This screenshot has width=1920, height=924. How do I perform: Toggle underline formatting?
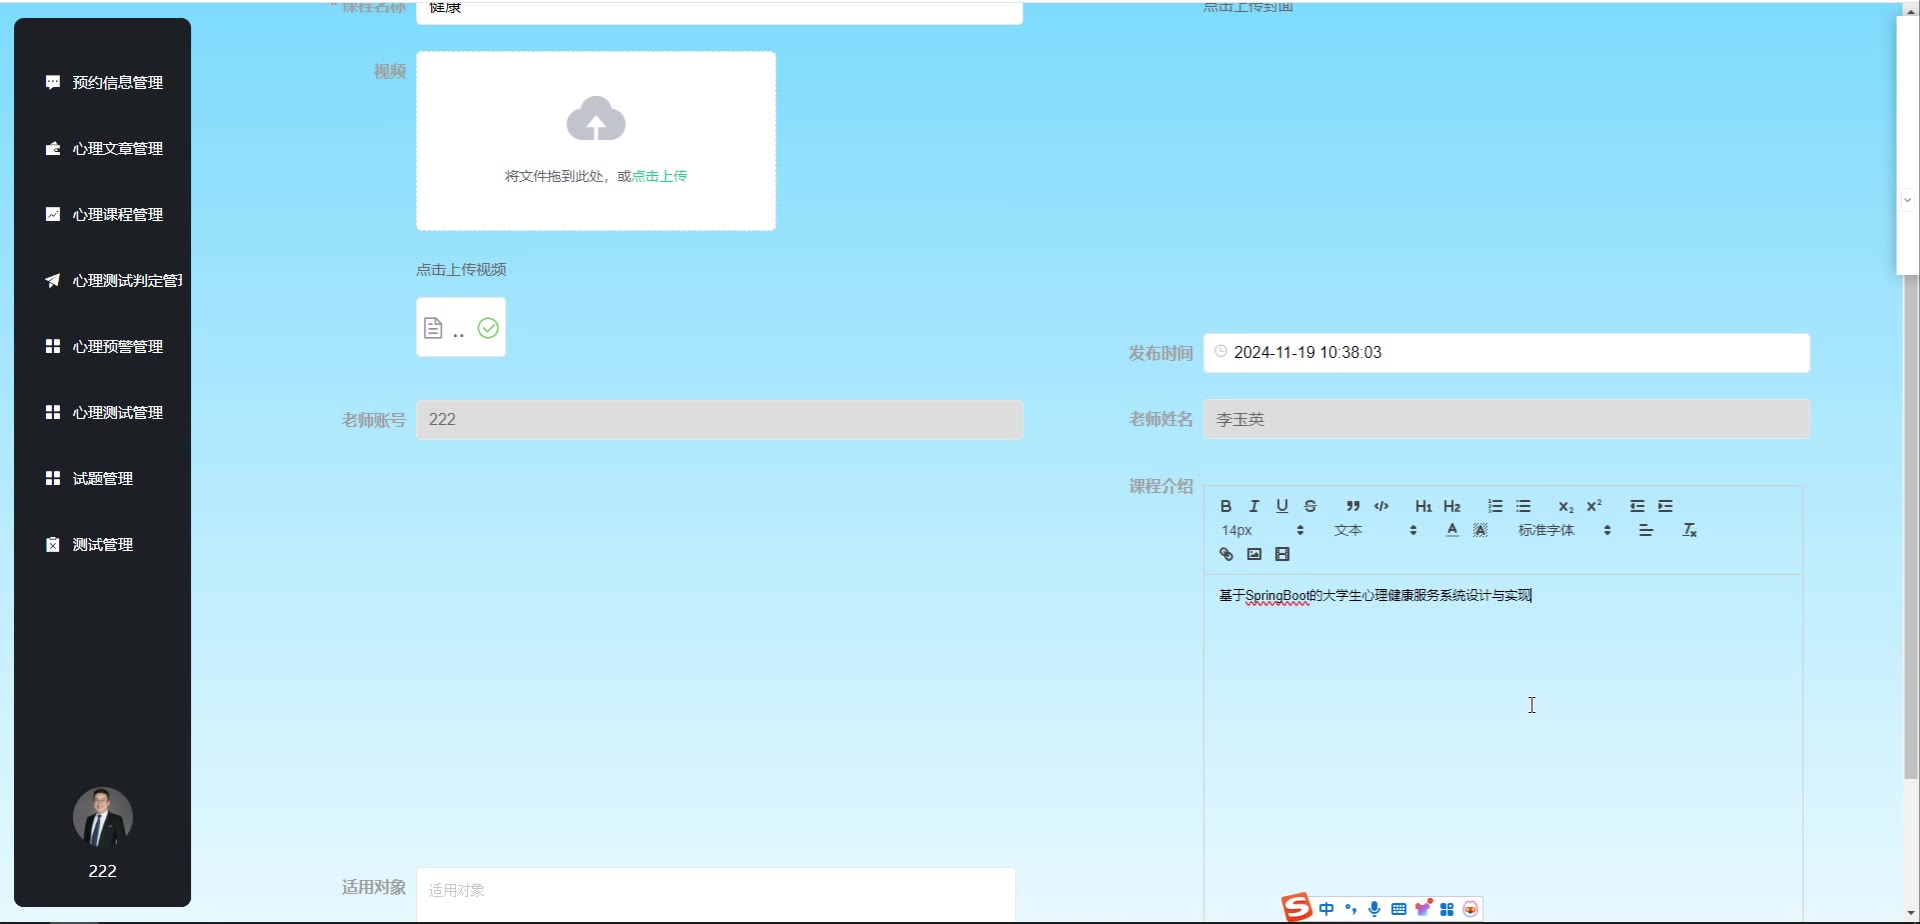coord(1282,506)
